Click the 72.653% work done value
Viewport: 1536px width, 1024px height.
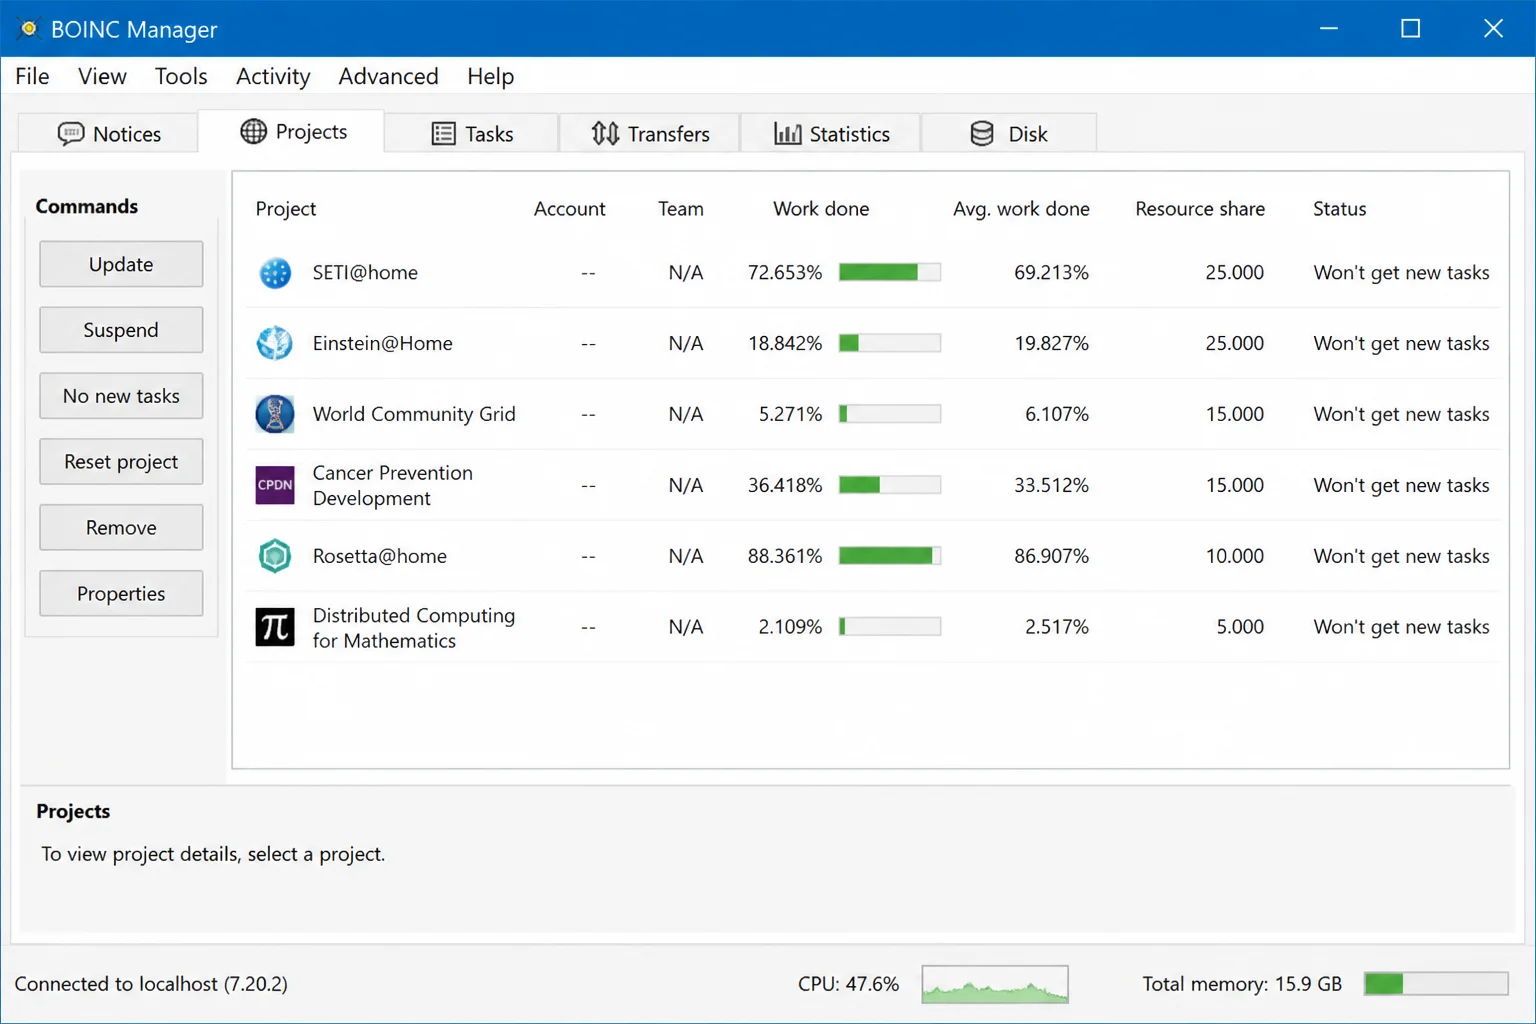[785, 273]
